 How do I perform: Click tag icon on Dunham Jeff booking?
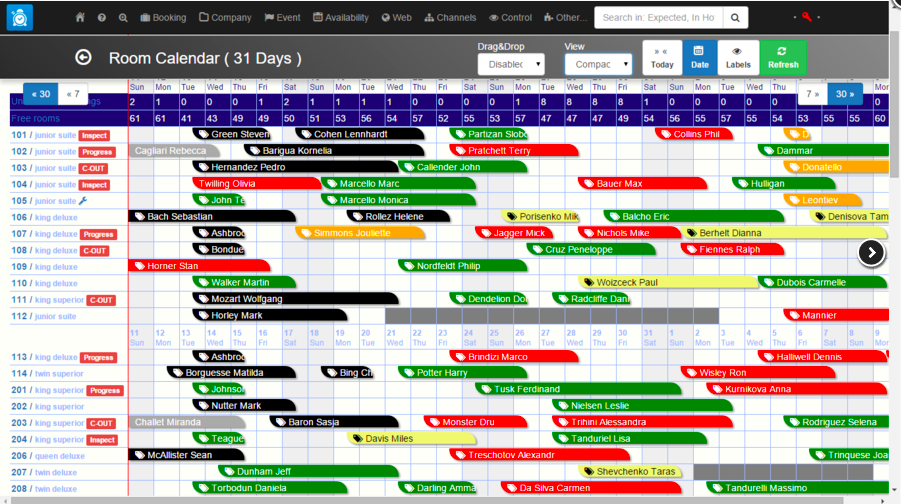click(229, 471)
